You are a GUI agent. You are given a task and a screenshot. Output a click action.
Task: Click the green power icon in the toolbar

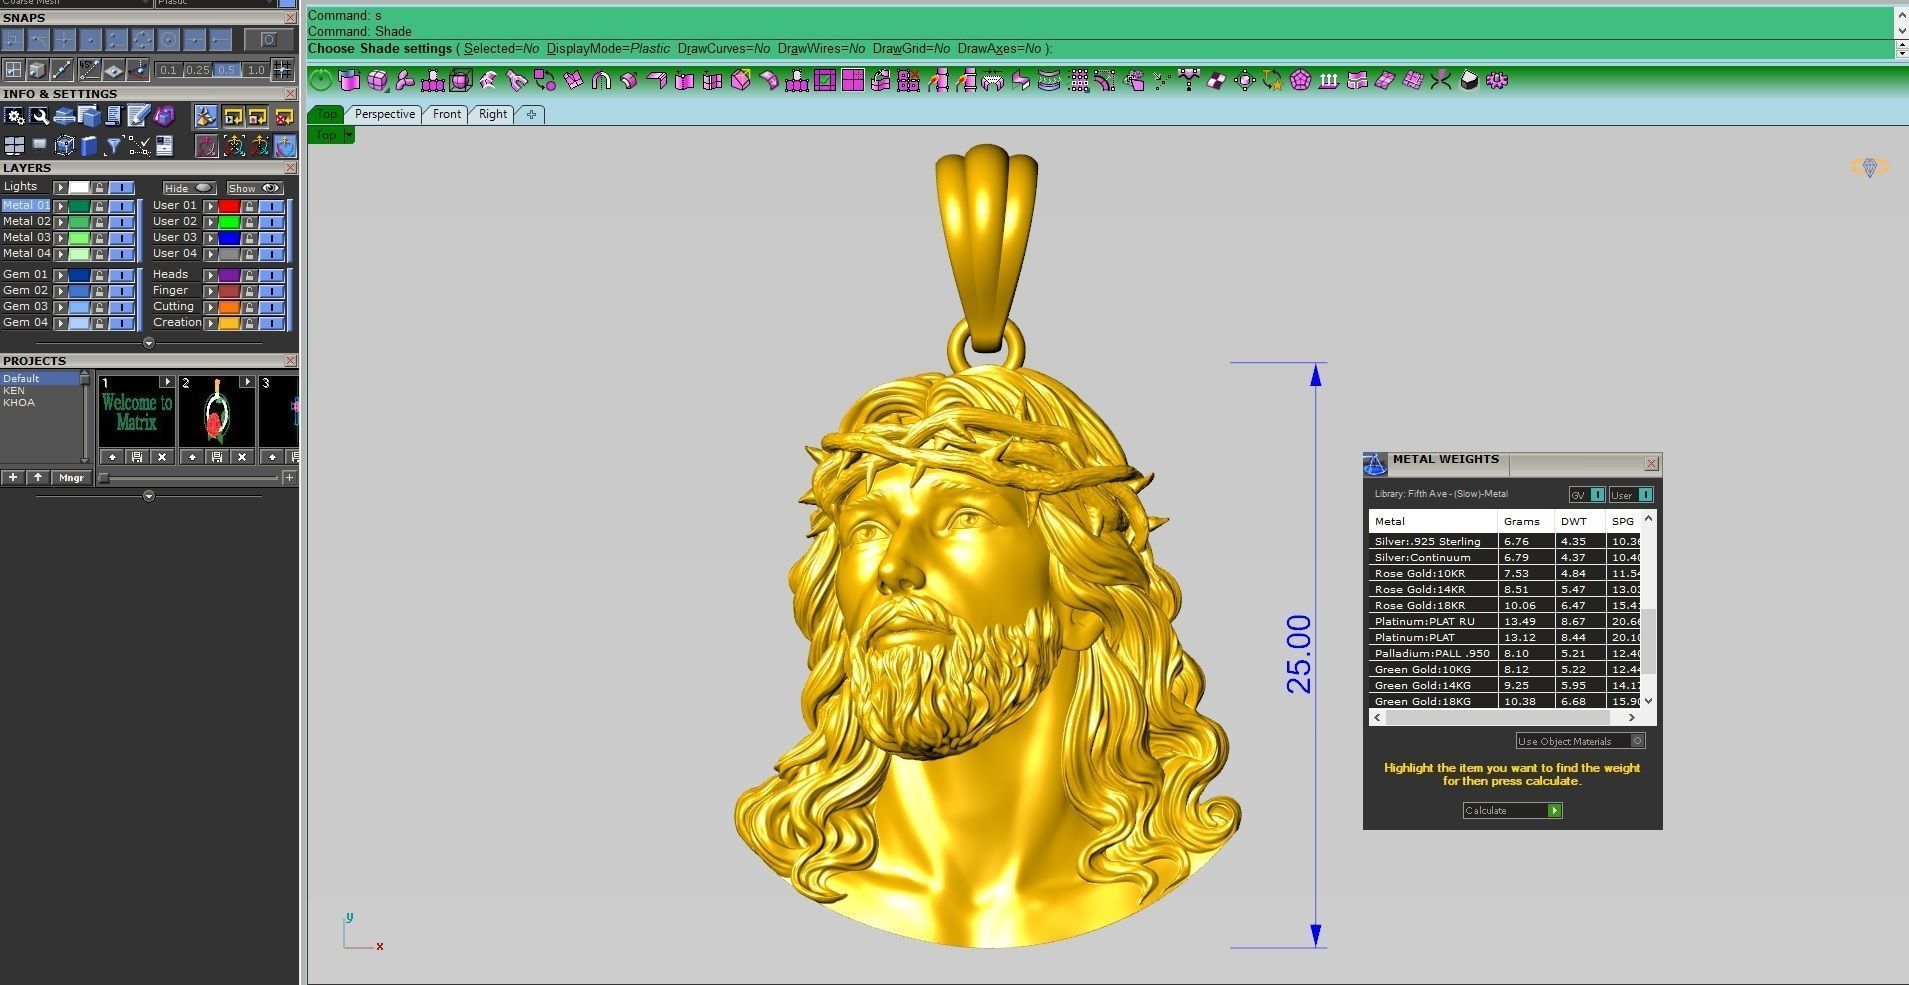coord(321,80)
